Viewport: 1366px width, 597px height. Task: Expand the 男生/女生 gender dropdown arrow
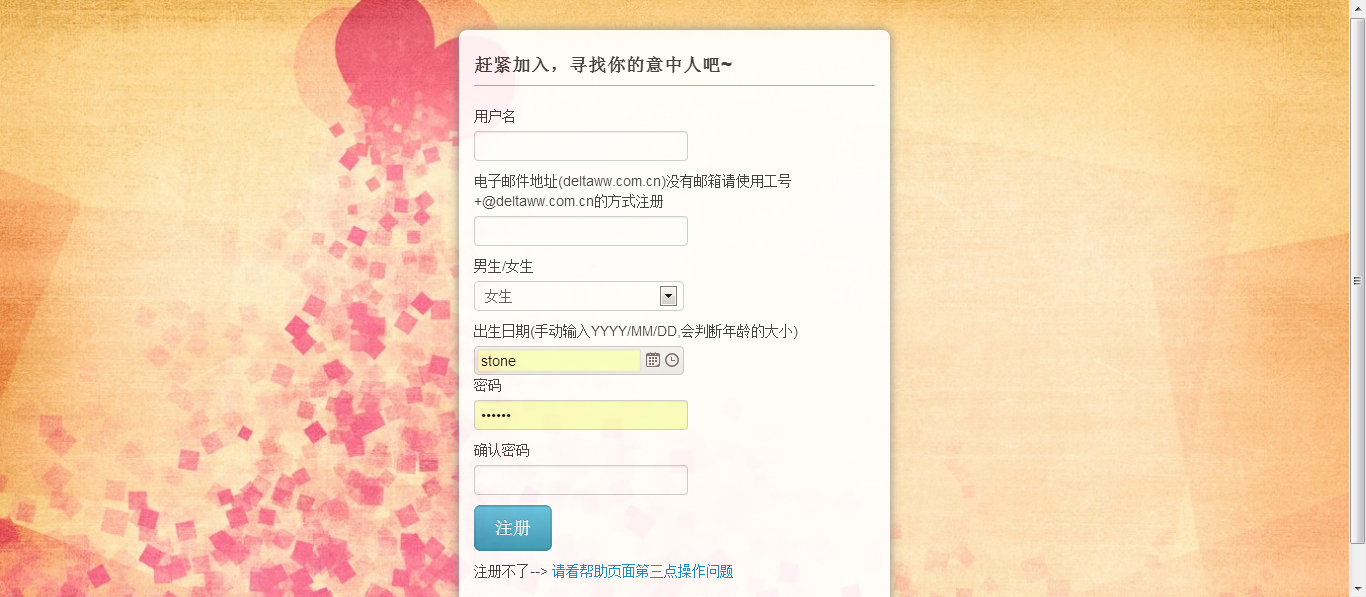[x=668, y=296]
